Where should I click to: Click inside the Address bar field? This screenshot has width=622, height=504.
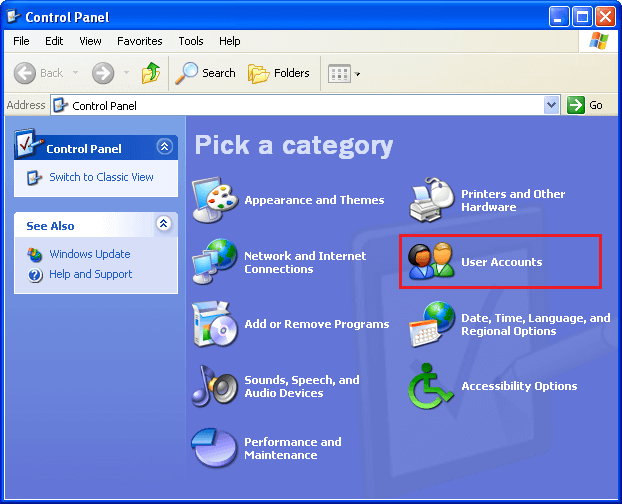coord(305,105)
